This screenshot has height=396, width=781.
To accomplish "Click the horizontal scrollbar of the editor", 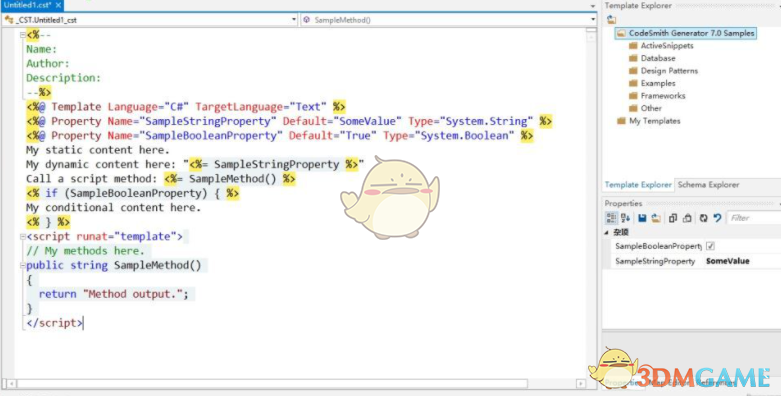I will tap(272, 384).
